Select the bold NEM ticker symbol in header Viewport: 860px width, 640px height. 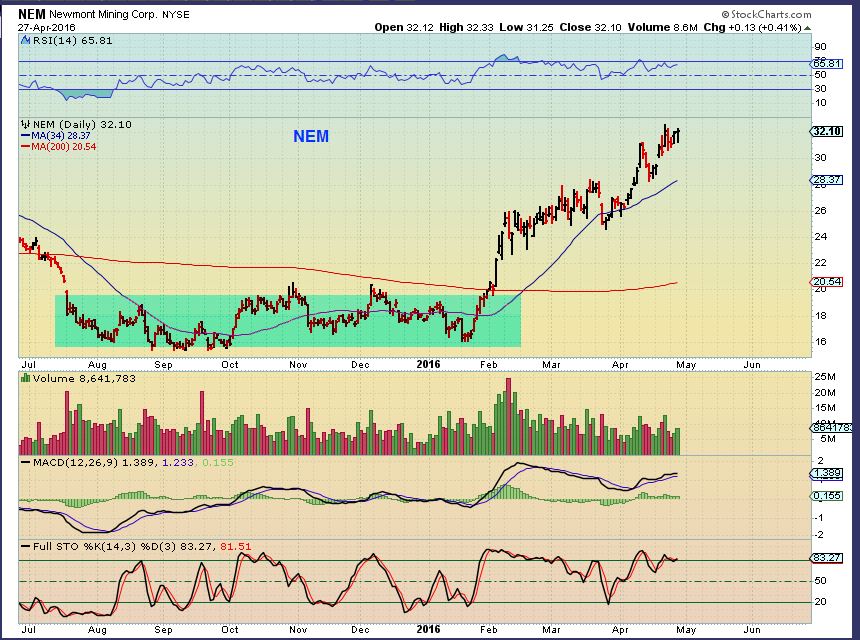click(x=32, y=14)
